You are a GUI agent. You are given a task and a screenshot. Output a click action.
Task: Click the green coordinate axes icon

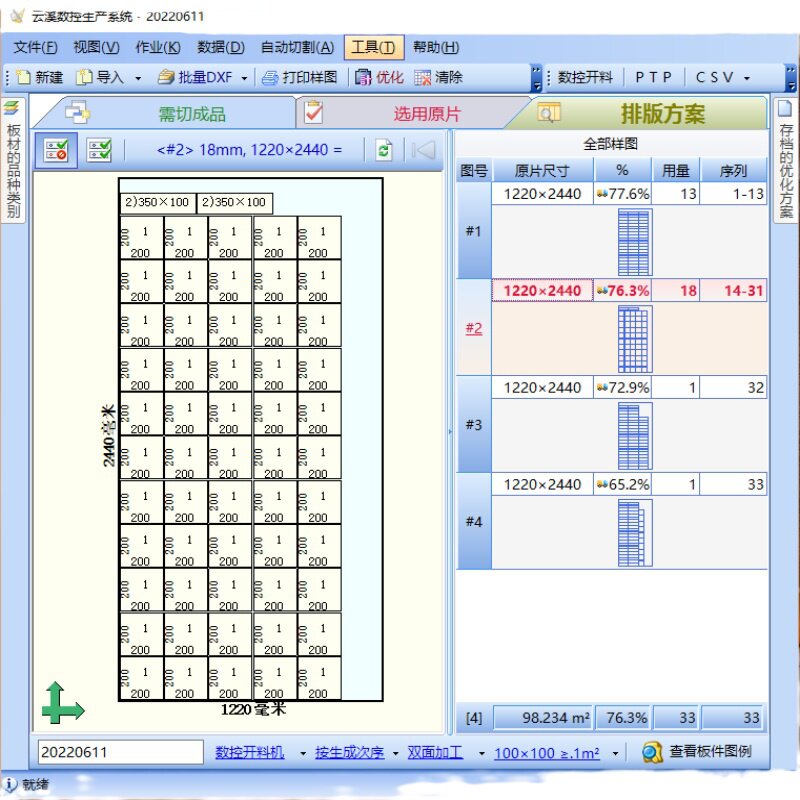pos(63,703)
